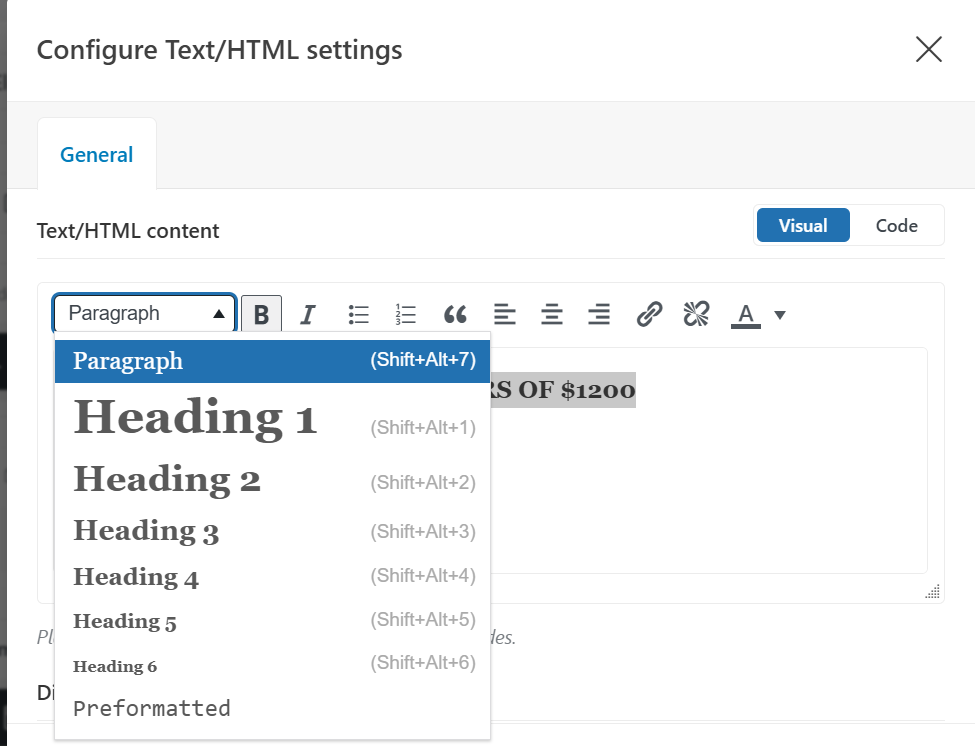Center align the text
The image size is (975, 746).
pyautogui.click(x=552, y=315)
